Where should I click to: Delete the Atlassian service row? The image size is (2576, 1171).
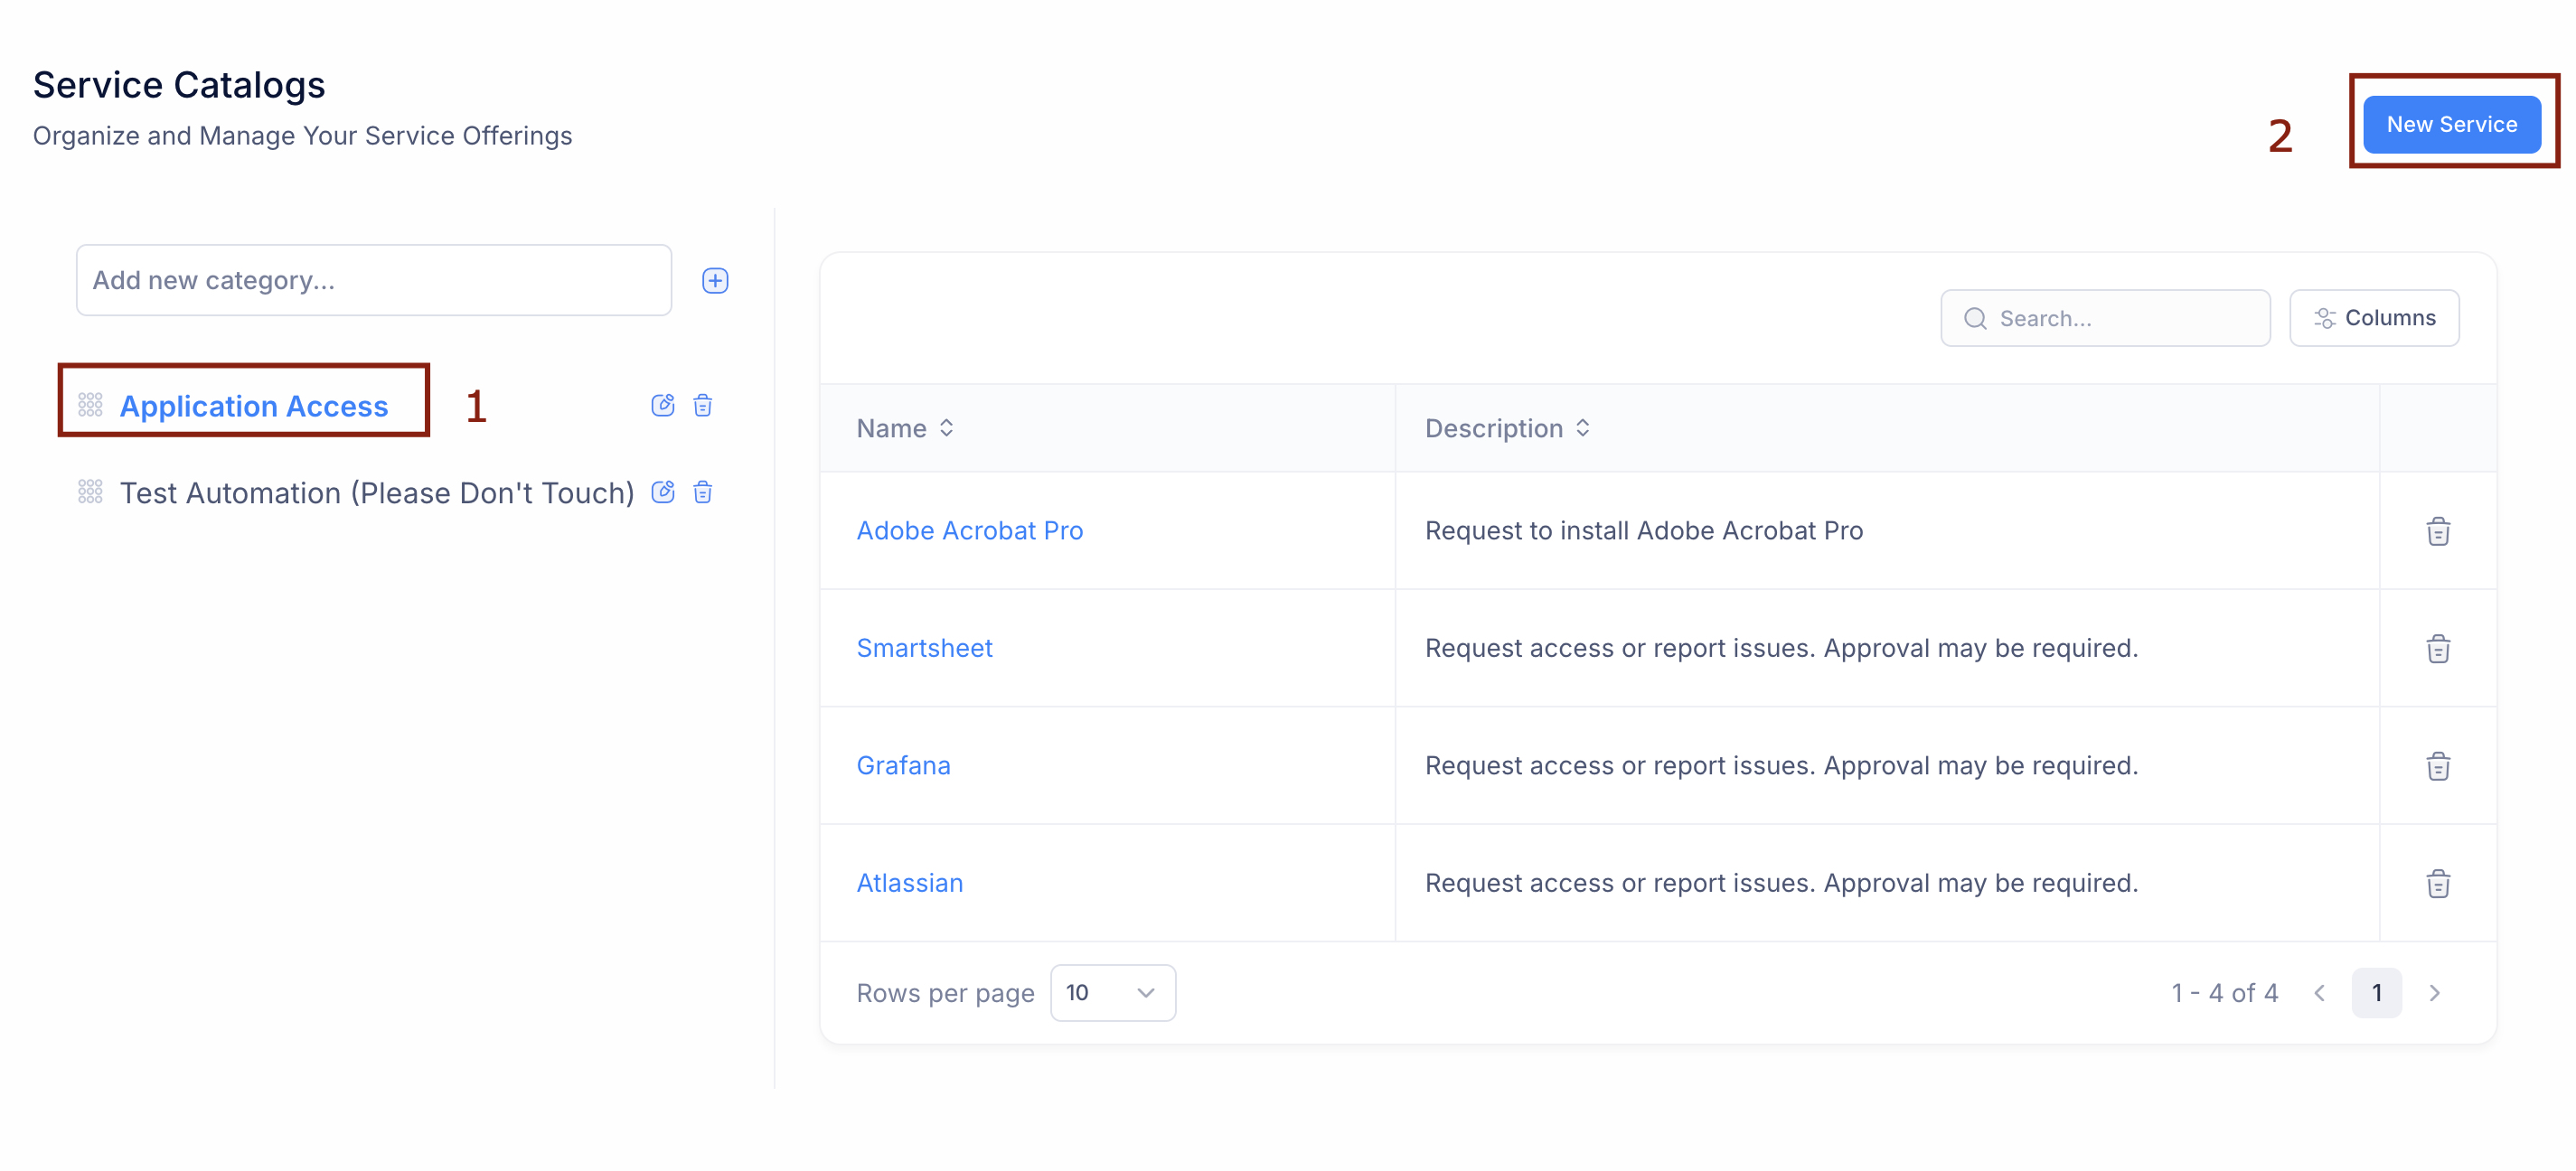[2437, 884]
